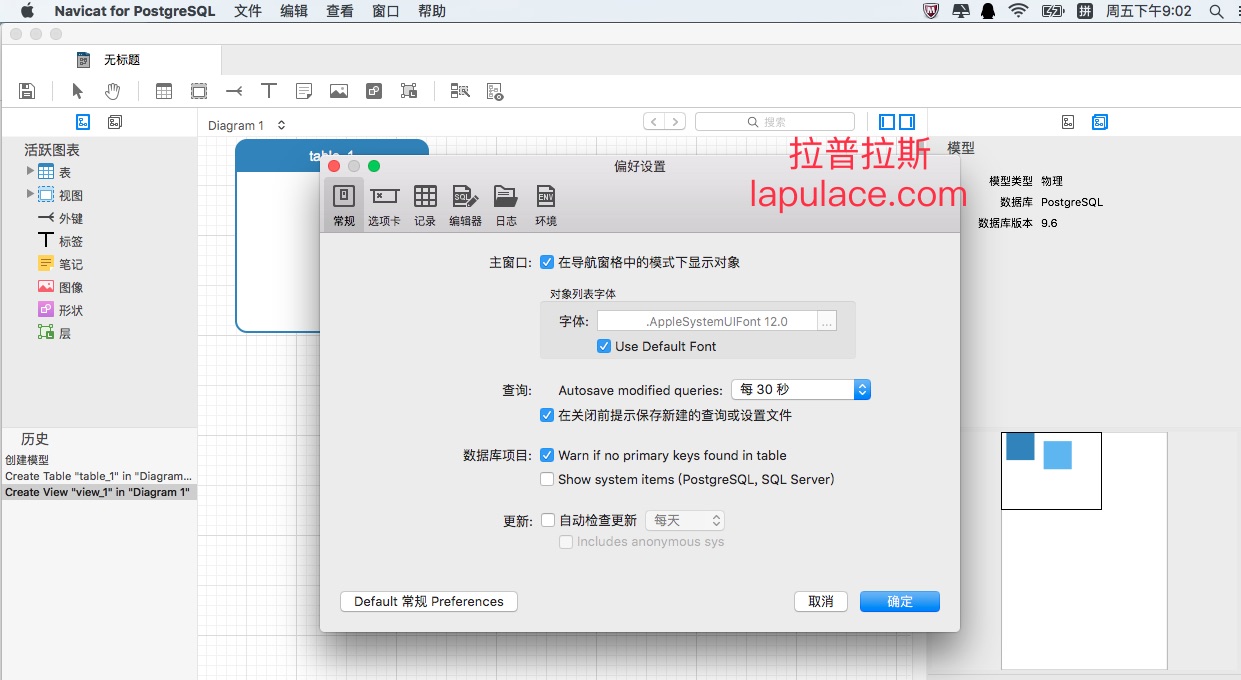The image size is (1241, 680).
Task: Open the 帮助 menu
Action: pos(432,11)
